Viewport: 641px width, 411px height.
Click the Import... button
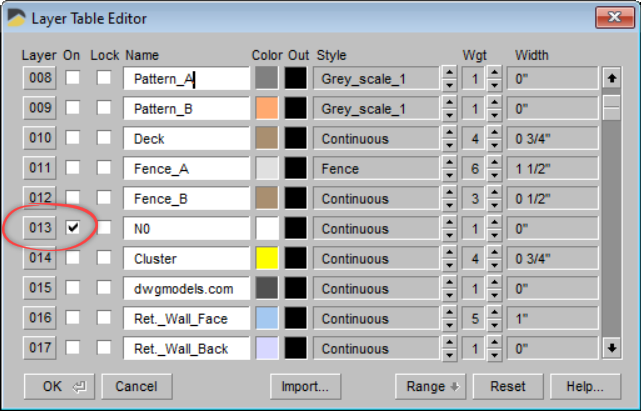pos(305,386)
